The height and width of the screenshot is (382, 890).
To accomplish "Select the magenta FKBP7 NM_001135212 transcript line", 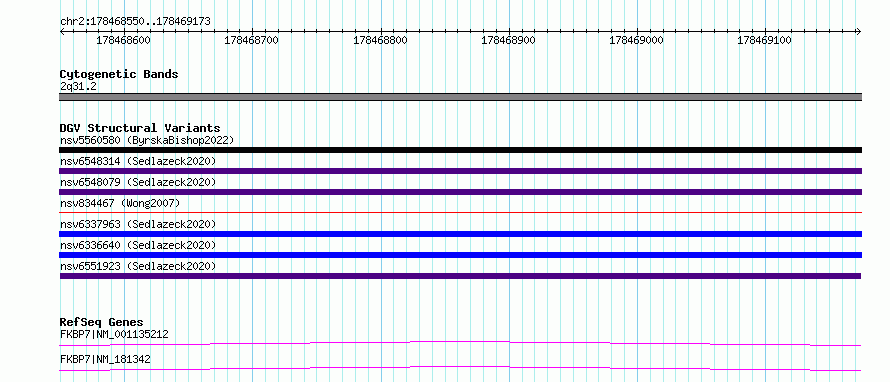I will click(460, 343).
